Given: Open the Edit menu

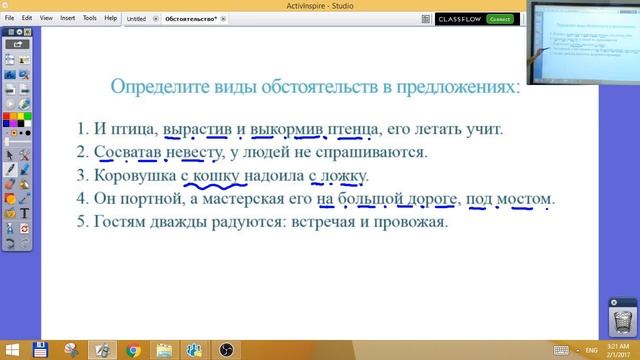Looking at the screenshot, I should [27, 18].
